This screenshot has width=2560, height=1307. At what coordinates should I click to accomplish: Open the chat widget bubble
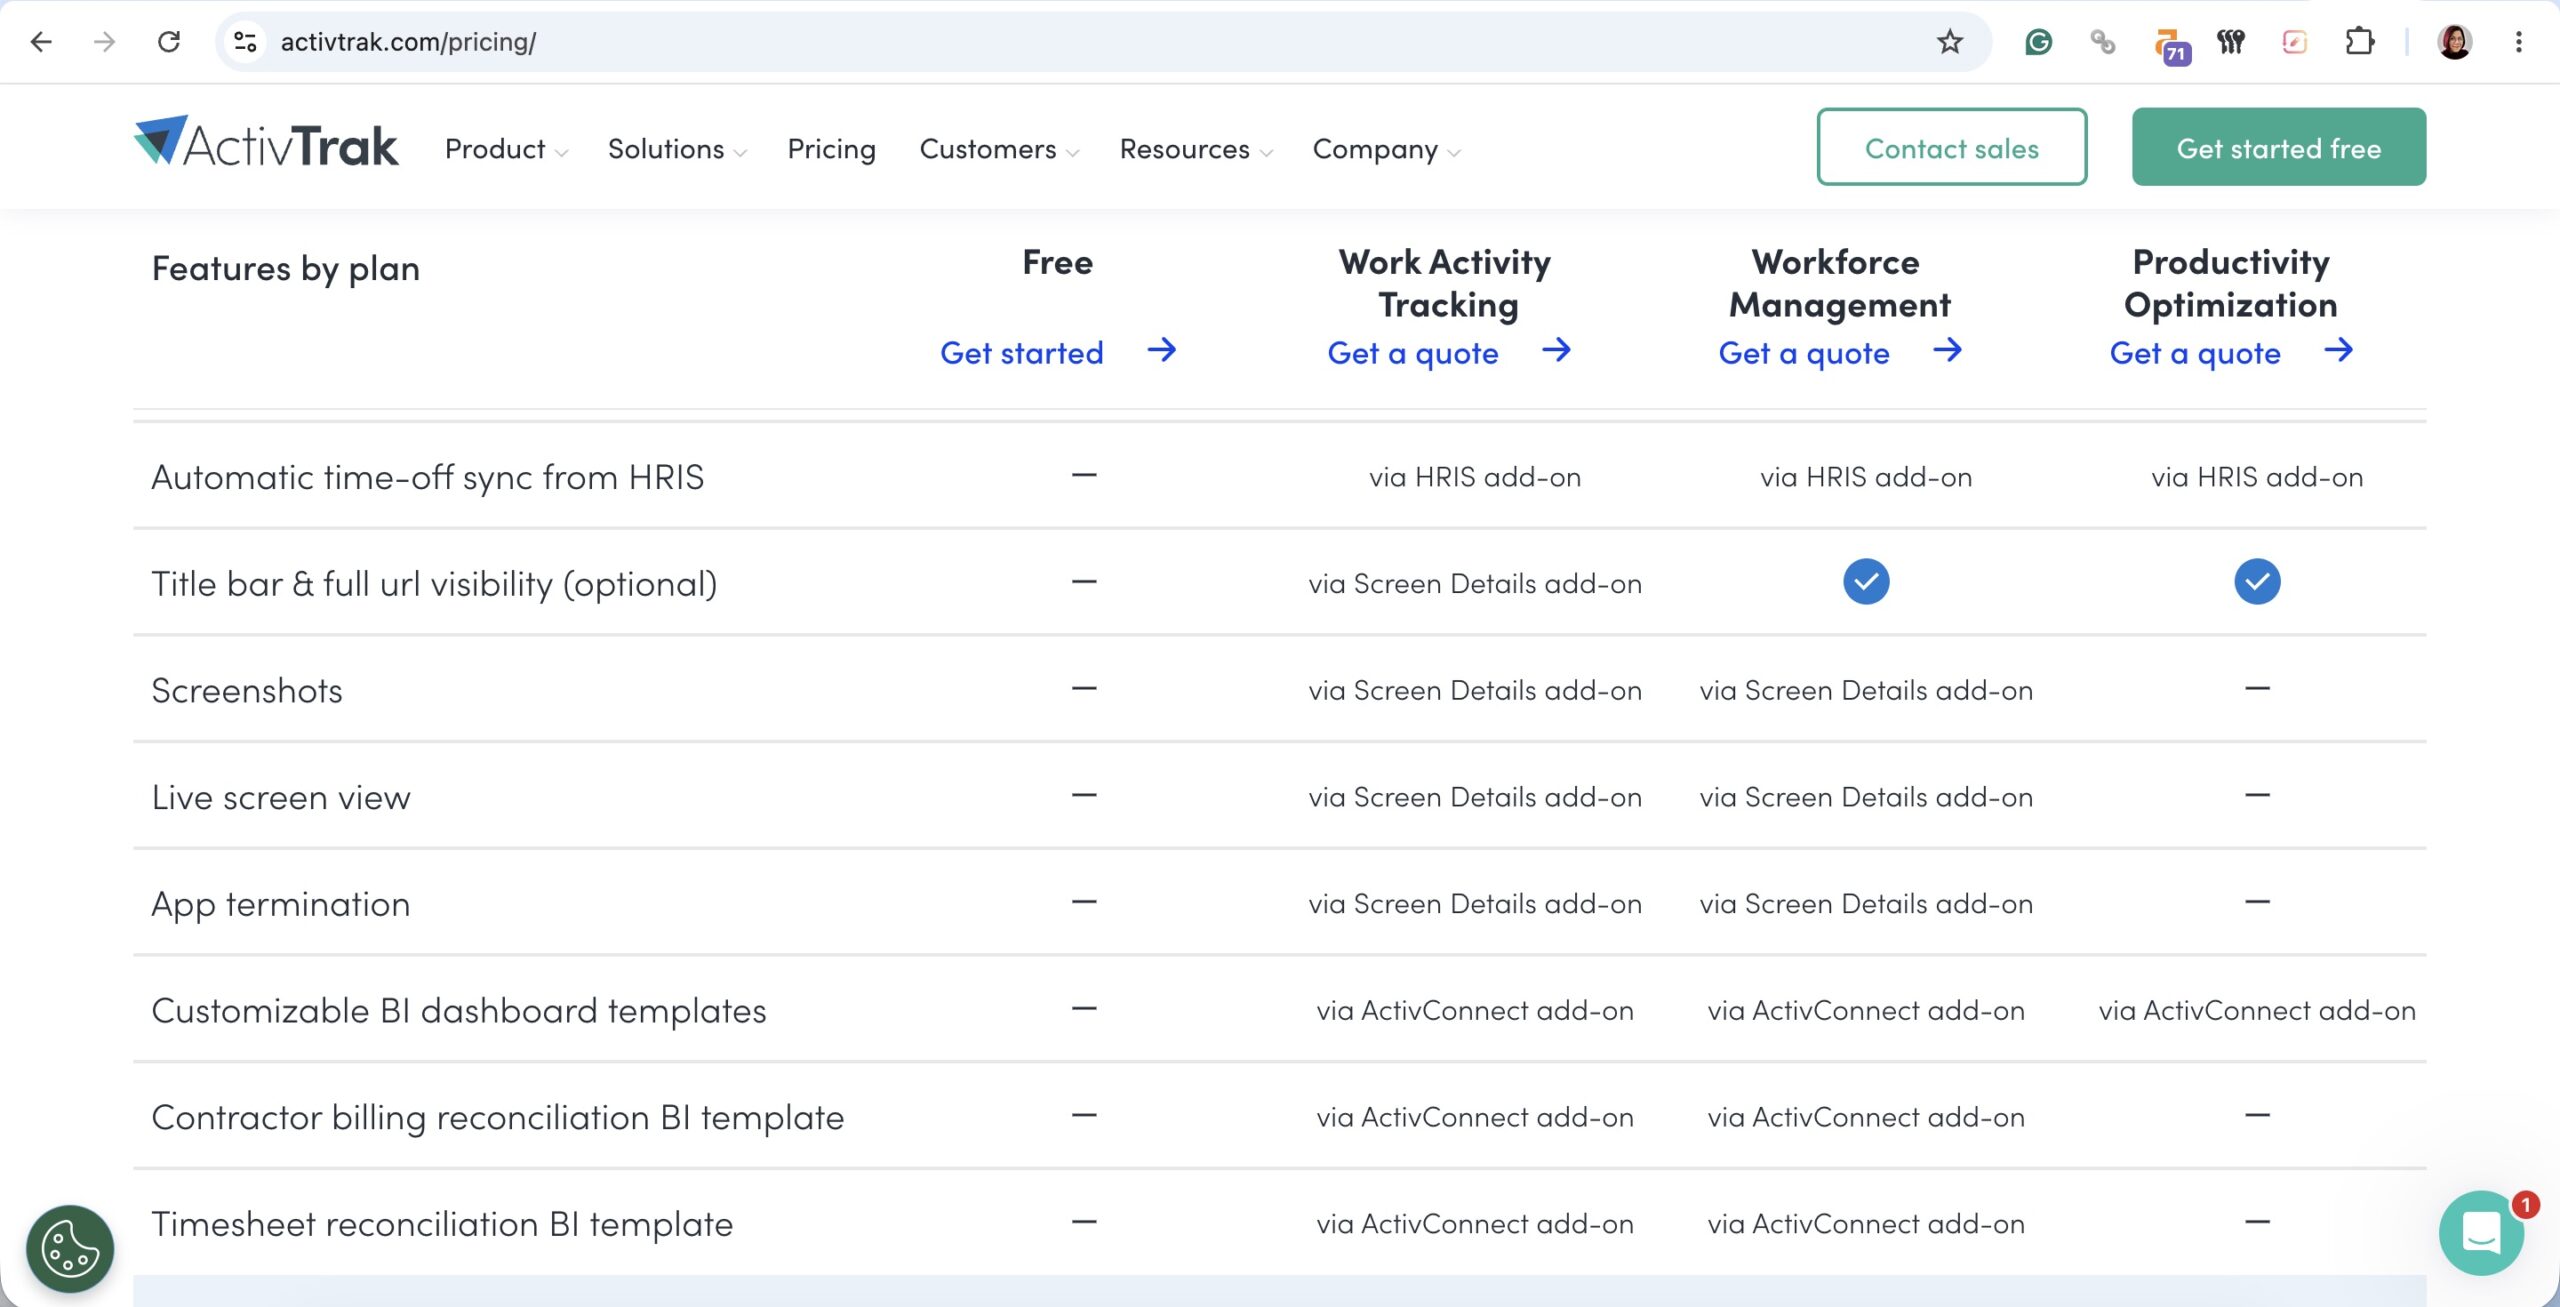pyautogui.click(x=2481, y=1232)
